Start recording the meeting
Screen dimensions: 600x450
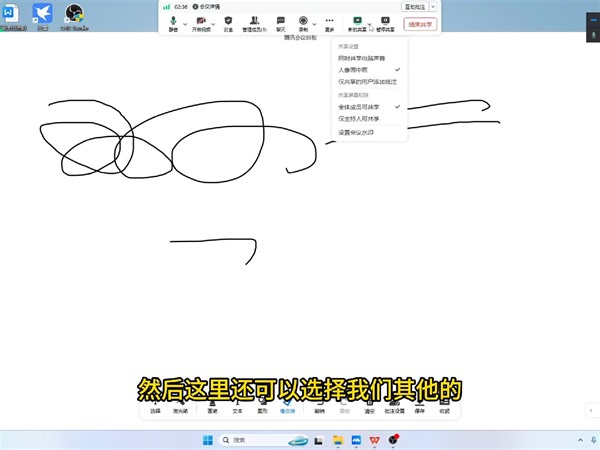coord(303,24)
